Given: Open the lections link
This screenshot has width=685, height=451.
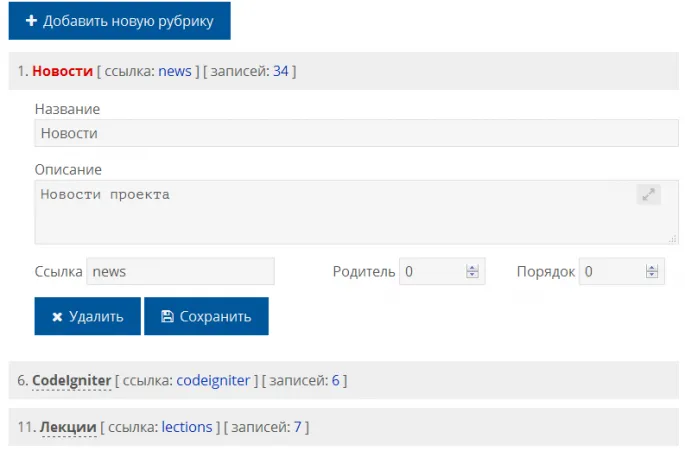Looking at the screenshot, I should click(187, 427).
